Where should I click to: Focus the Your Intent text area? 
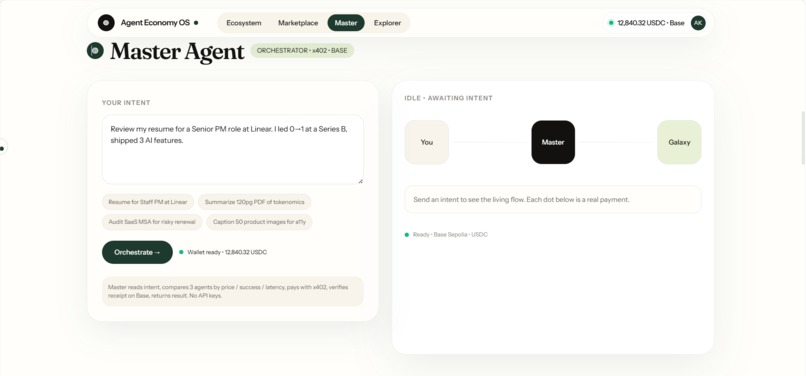tap(233, 150)
